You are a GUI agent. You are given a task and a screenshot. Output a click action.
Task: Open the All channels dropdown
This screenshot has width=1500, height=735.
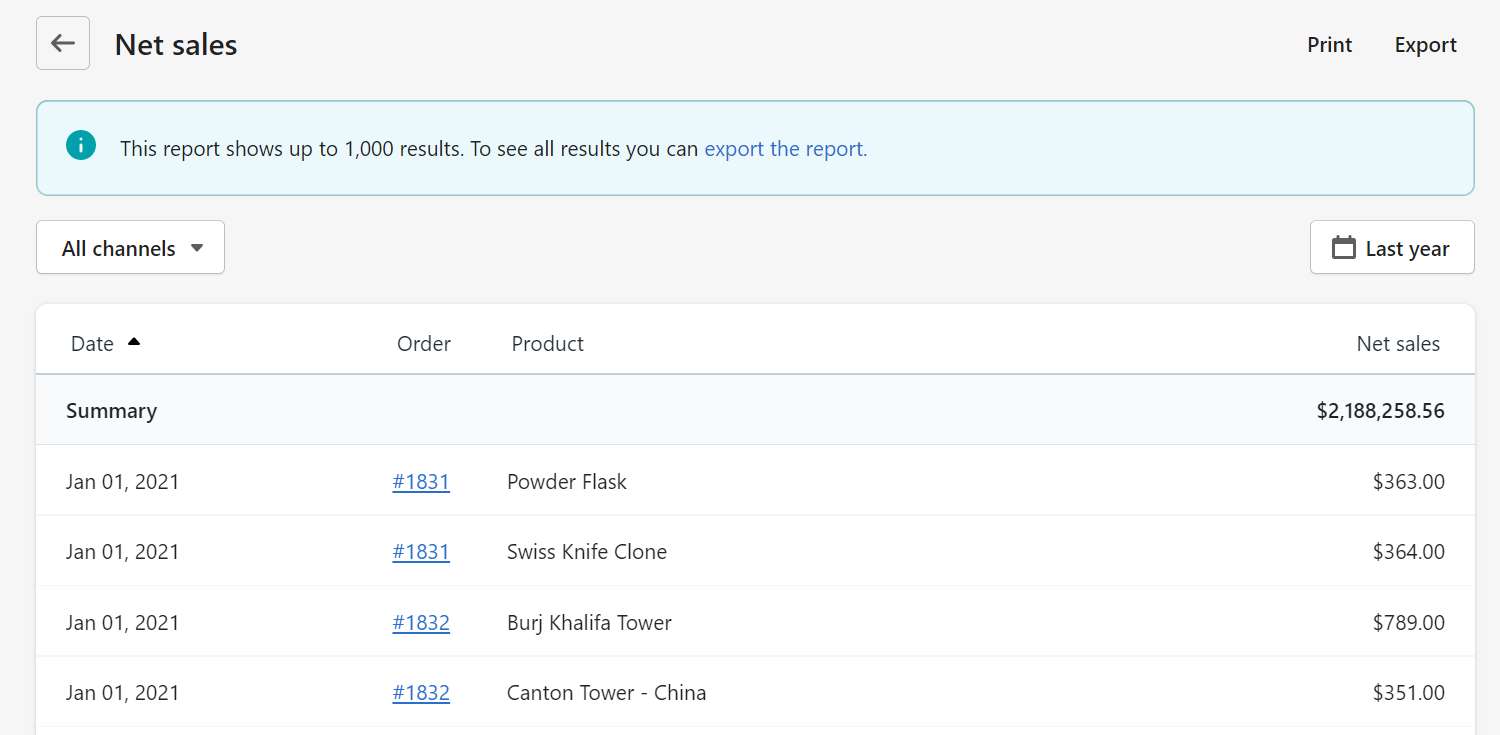pyautogui.click(x=130, y=247)
